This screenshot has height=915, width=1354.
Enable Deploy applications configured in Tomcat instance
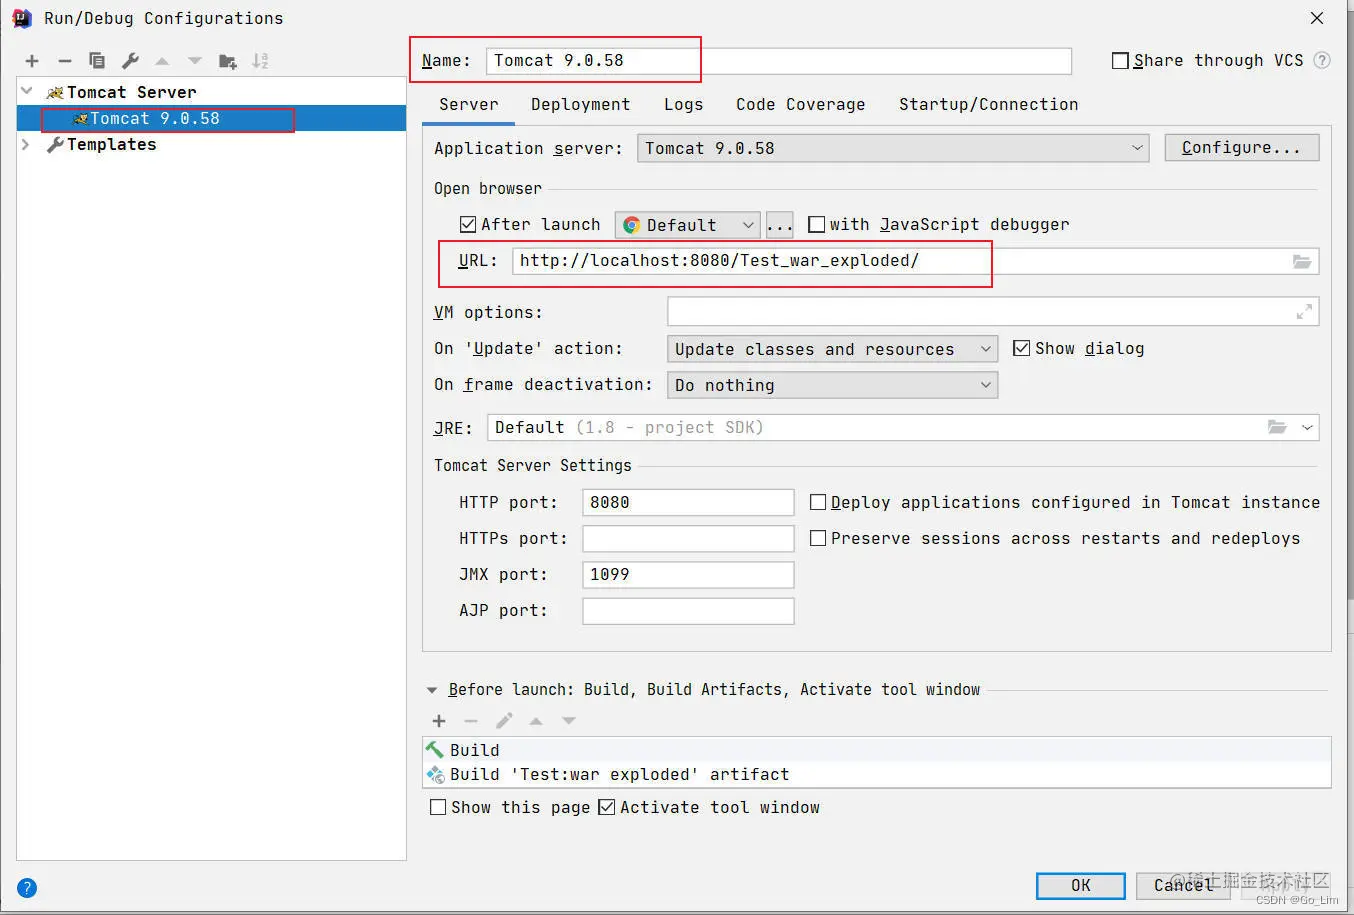tap(817, 502)
